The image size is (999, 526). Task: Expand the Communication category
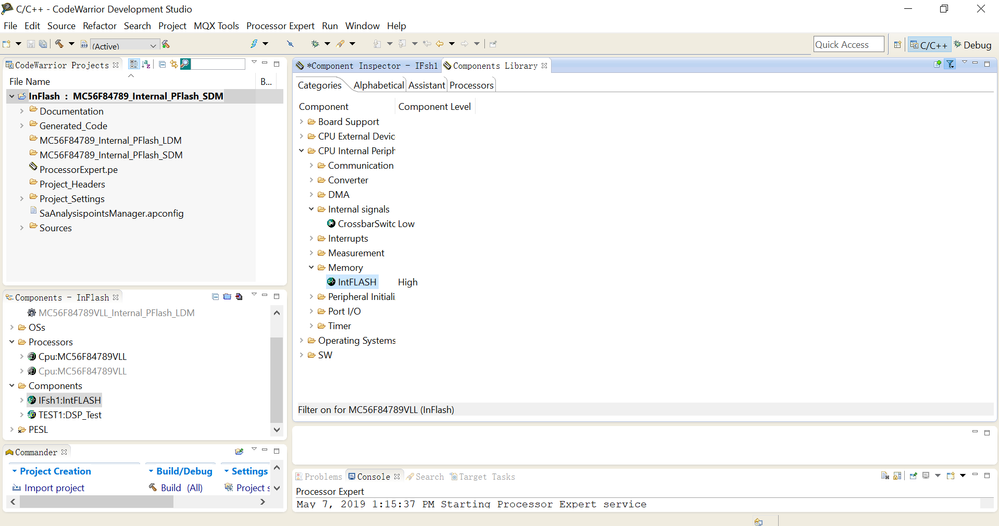312,166
